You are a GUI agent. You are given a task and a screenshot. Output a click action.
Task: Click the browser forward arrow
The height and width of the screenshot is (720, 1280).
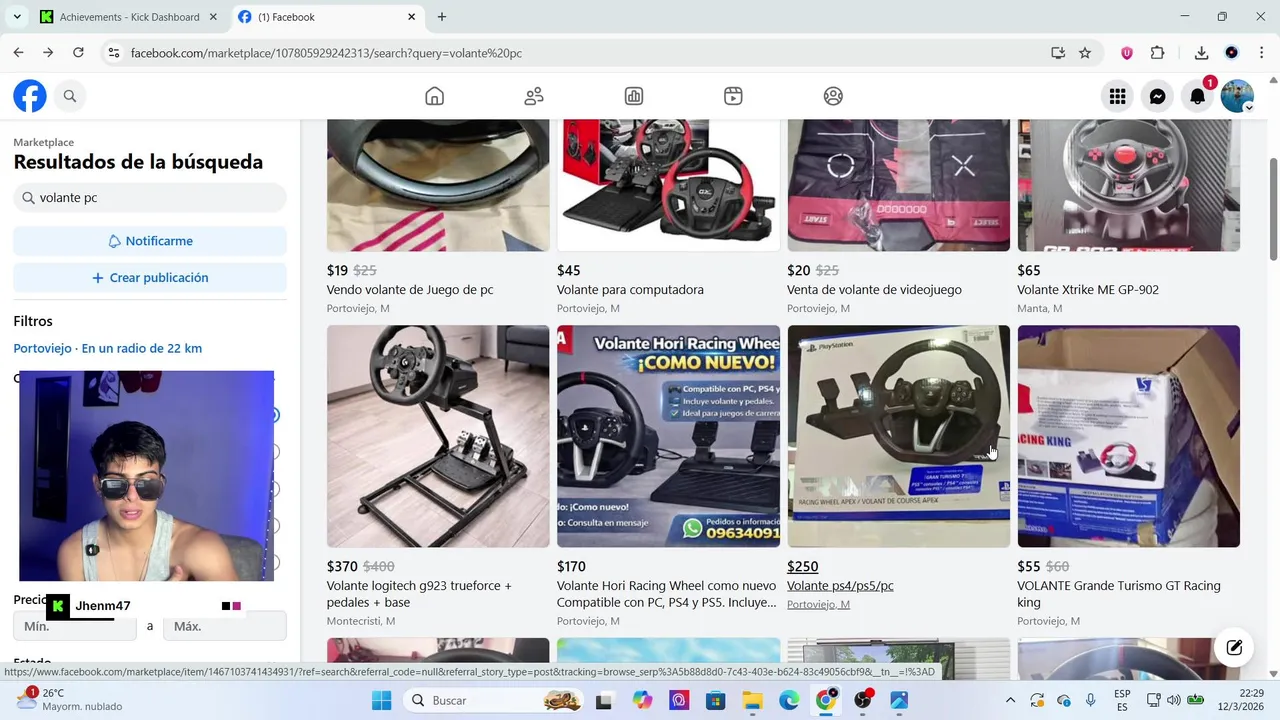[x=48, y=53]
